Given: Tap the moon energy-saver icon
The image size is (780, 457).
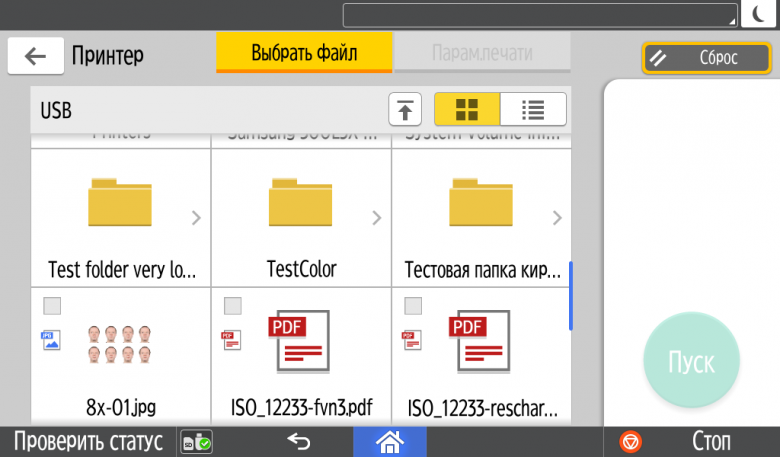Looking at the screenshot, I should point(758,13).
